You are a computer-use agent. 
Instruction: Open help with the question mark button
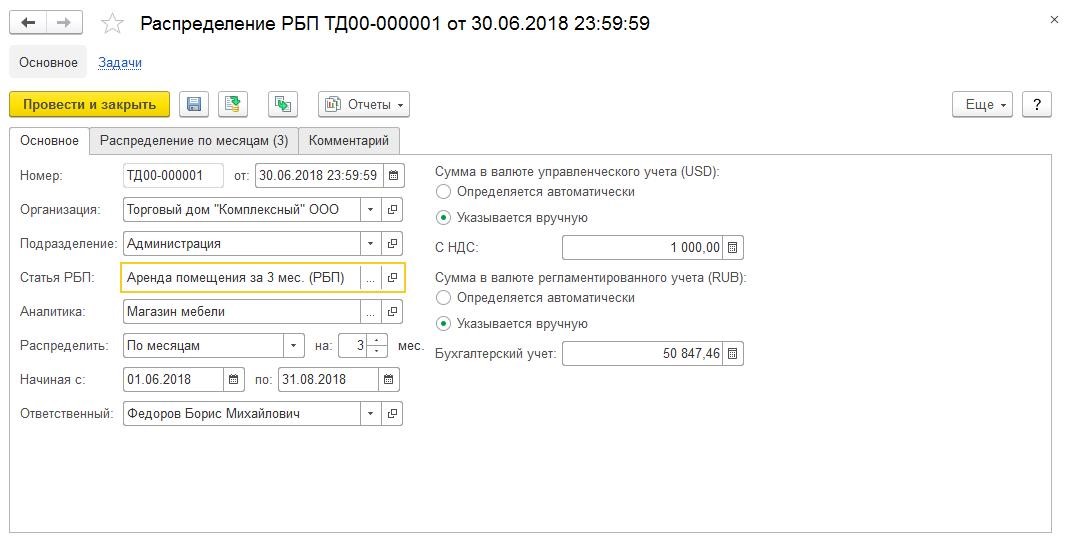(x=1037, y=104)
